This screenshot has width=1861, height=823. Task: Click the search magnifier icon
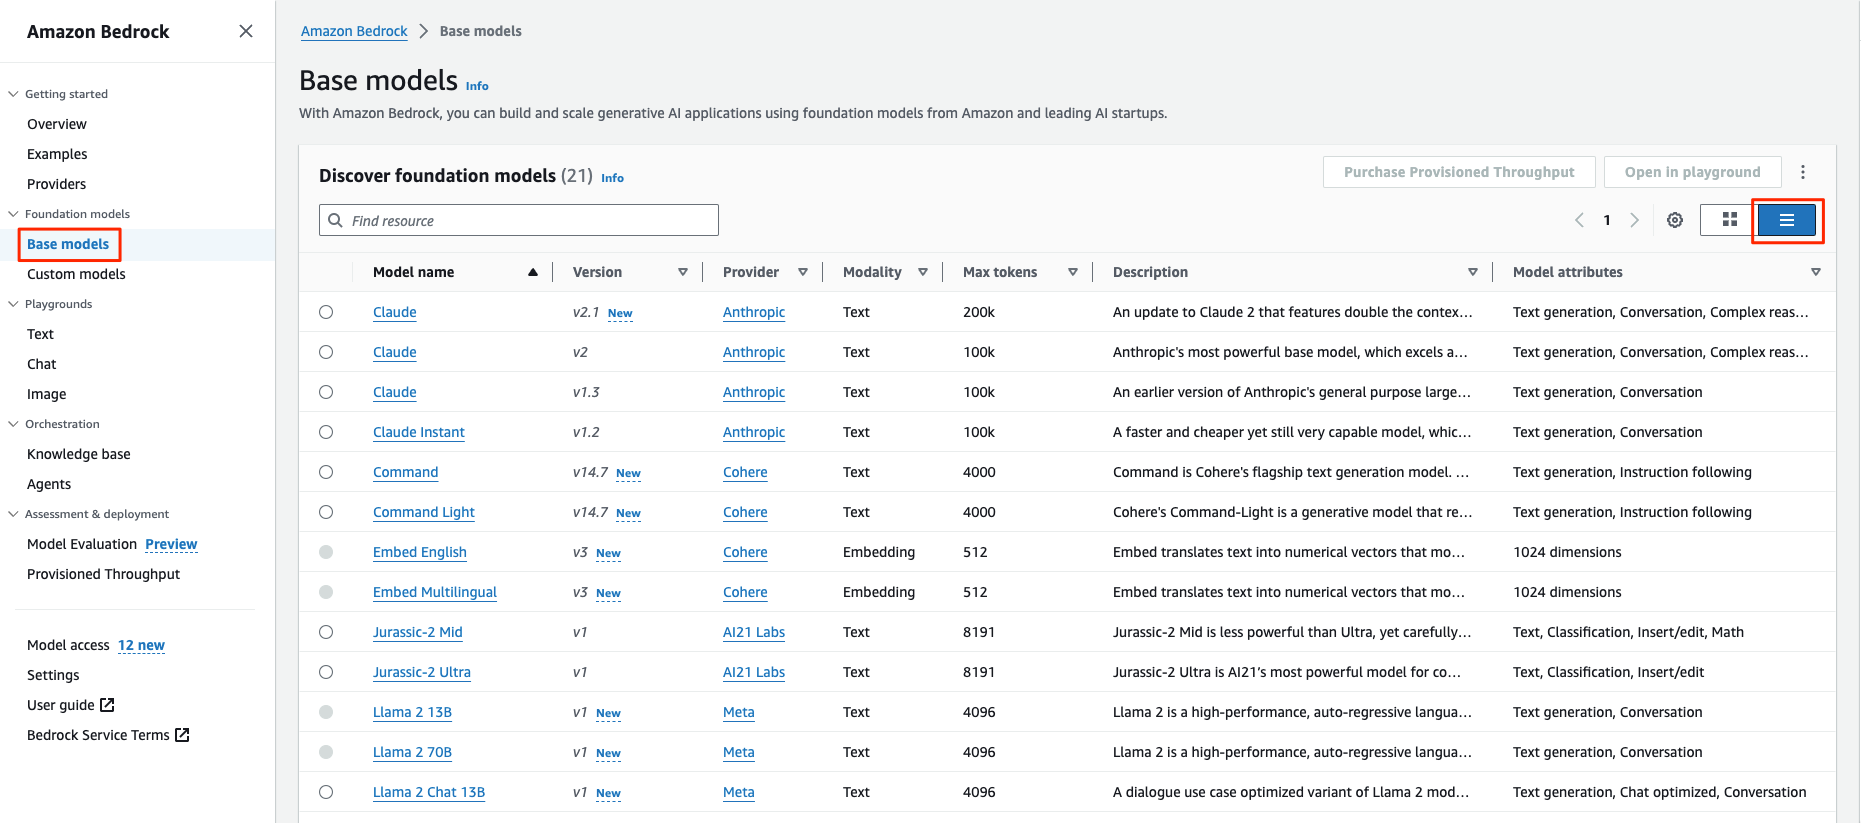pos(336,220)
